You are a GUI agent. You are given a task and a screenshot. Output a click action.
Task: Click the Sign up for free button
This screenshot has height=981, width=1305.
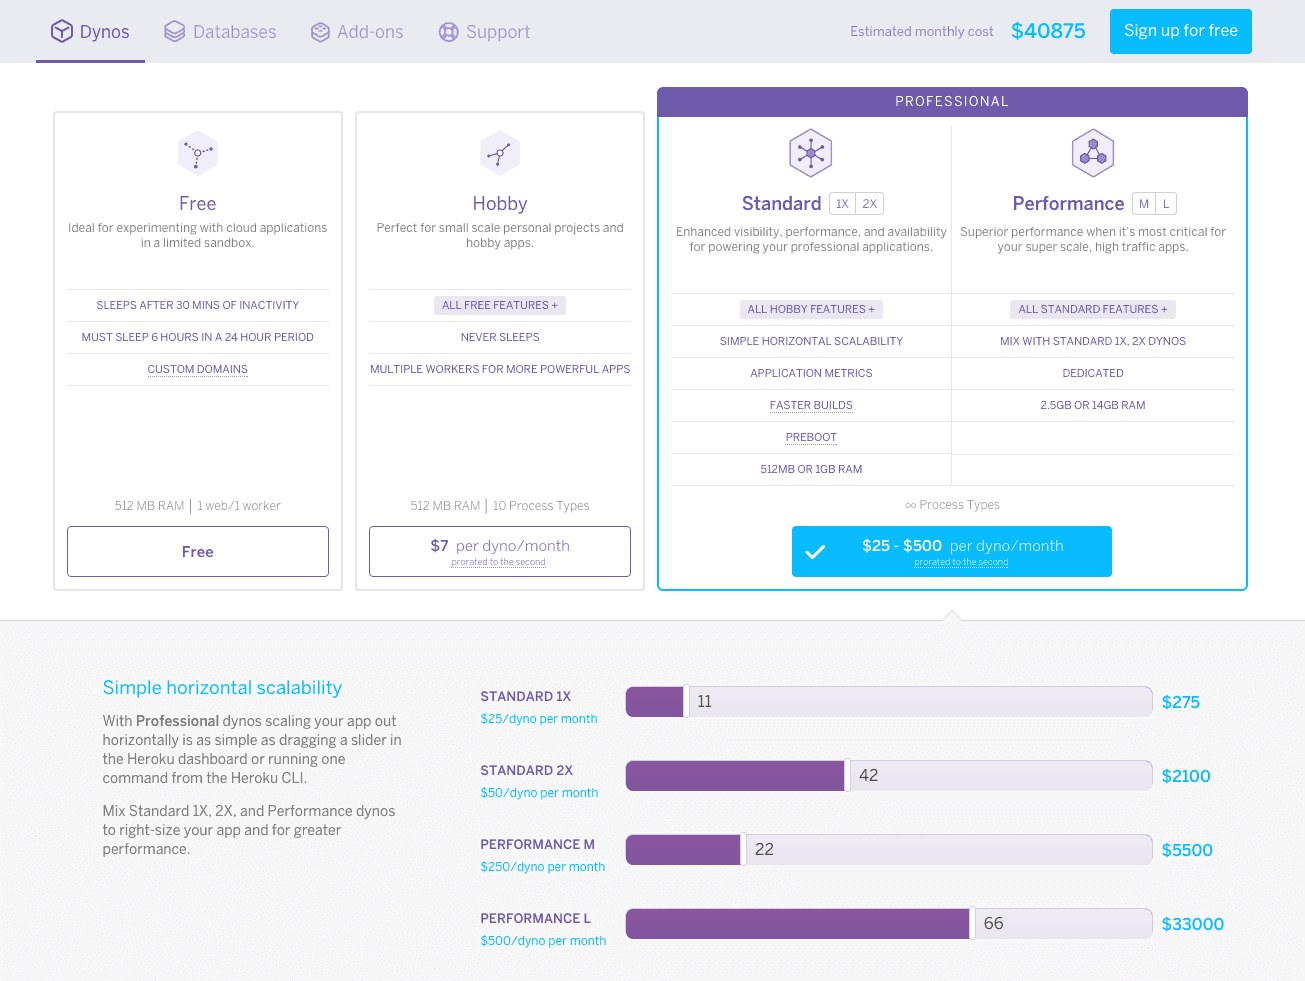tap(1180, 31)
